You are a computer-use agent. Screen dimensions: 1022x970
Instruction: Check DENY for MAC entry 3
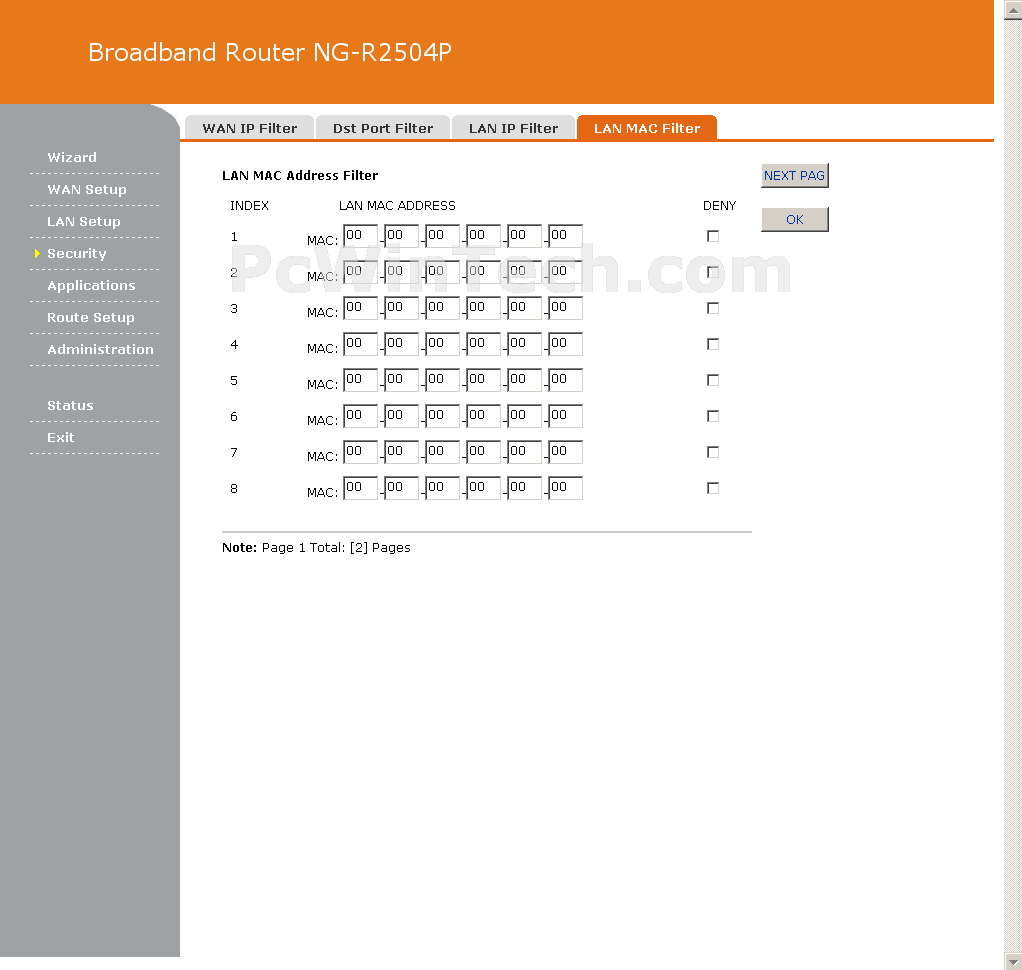(713, 308)
